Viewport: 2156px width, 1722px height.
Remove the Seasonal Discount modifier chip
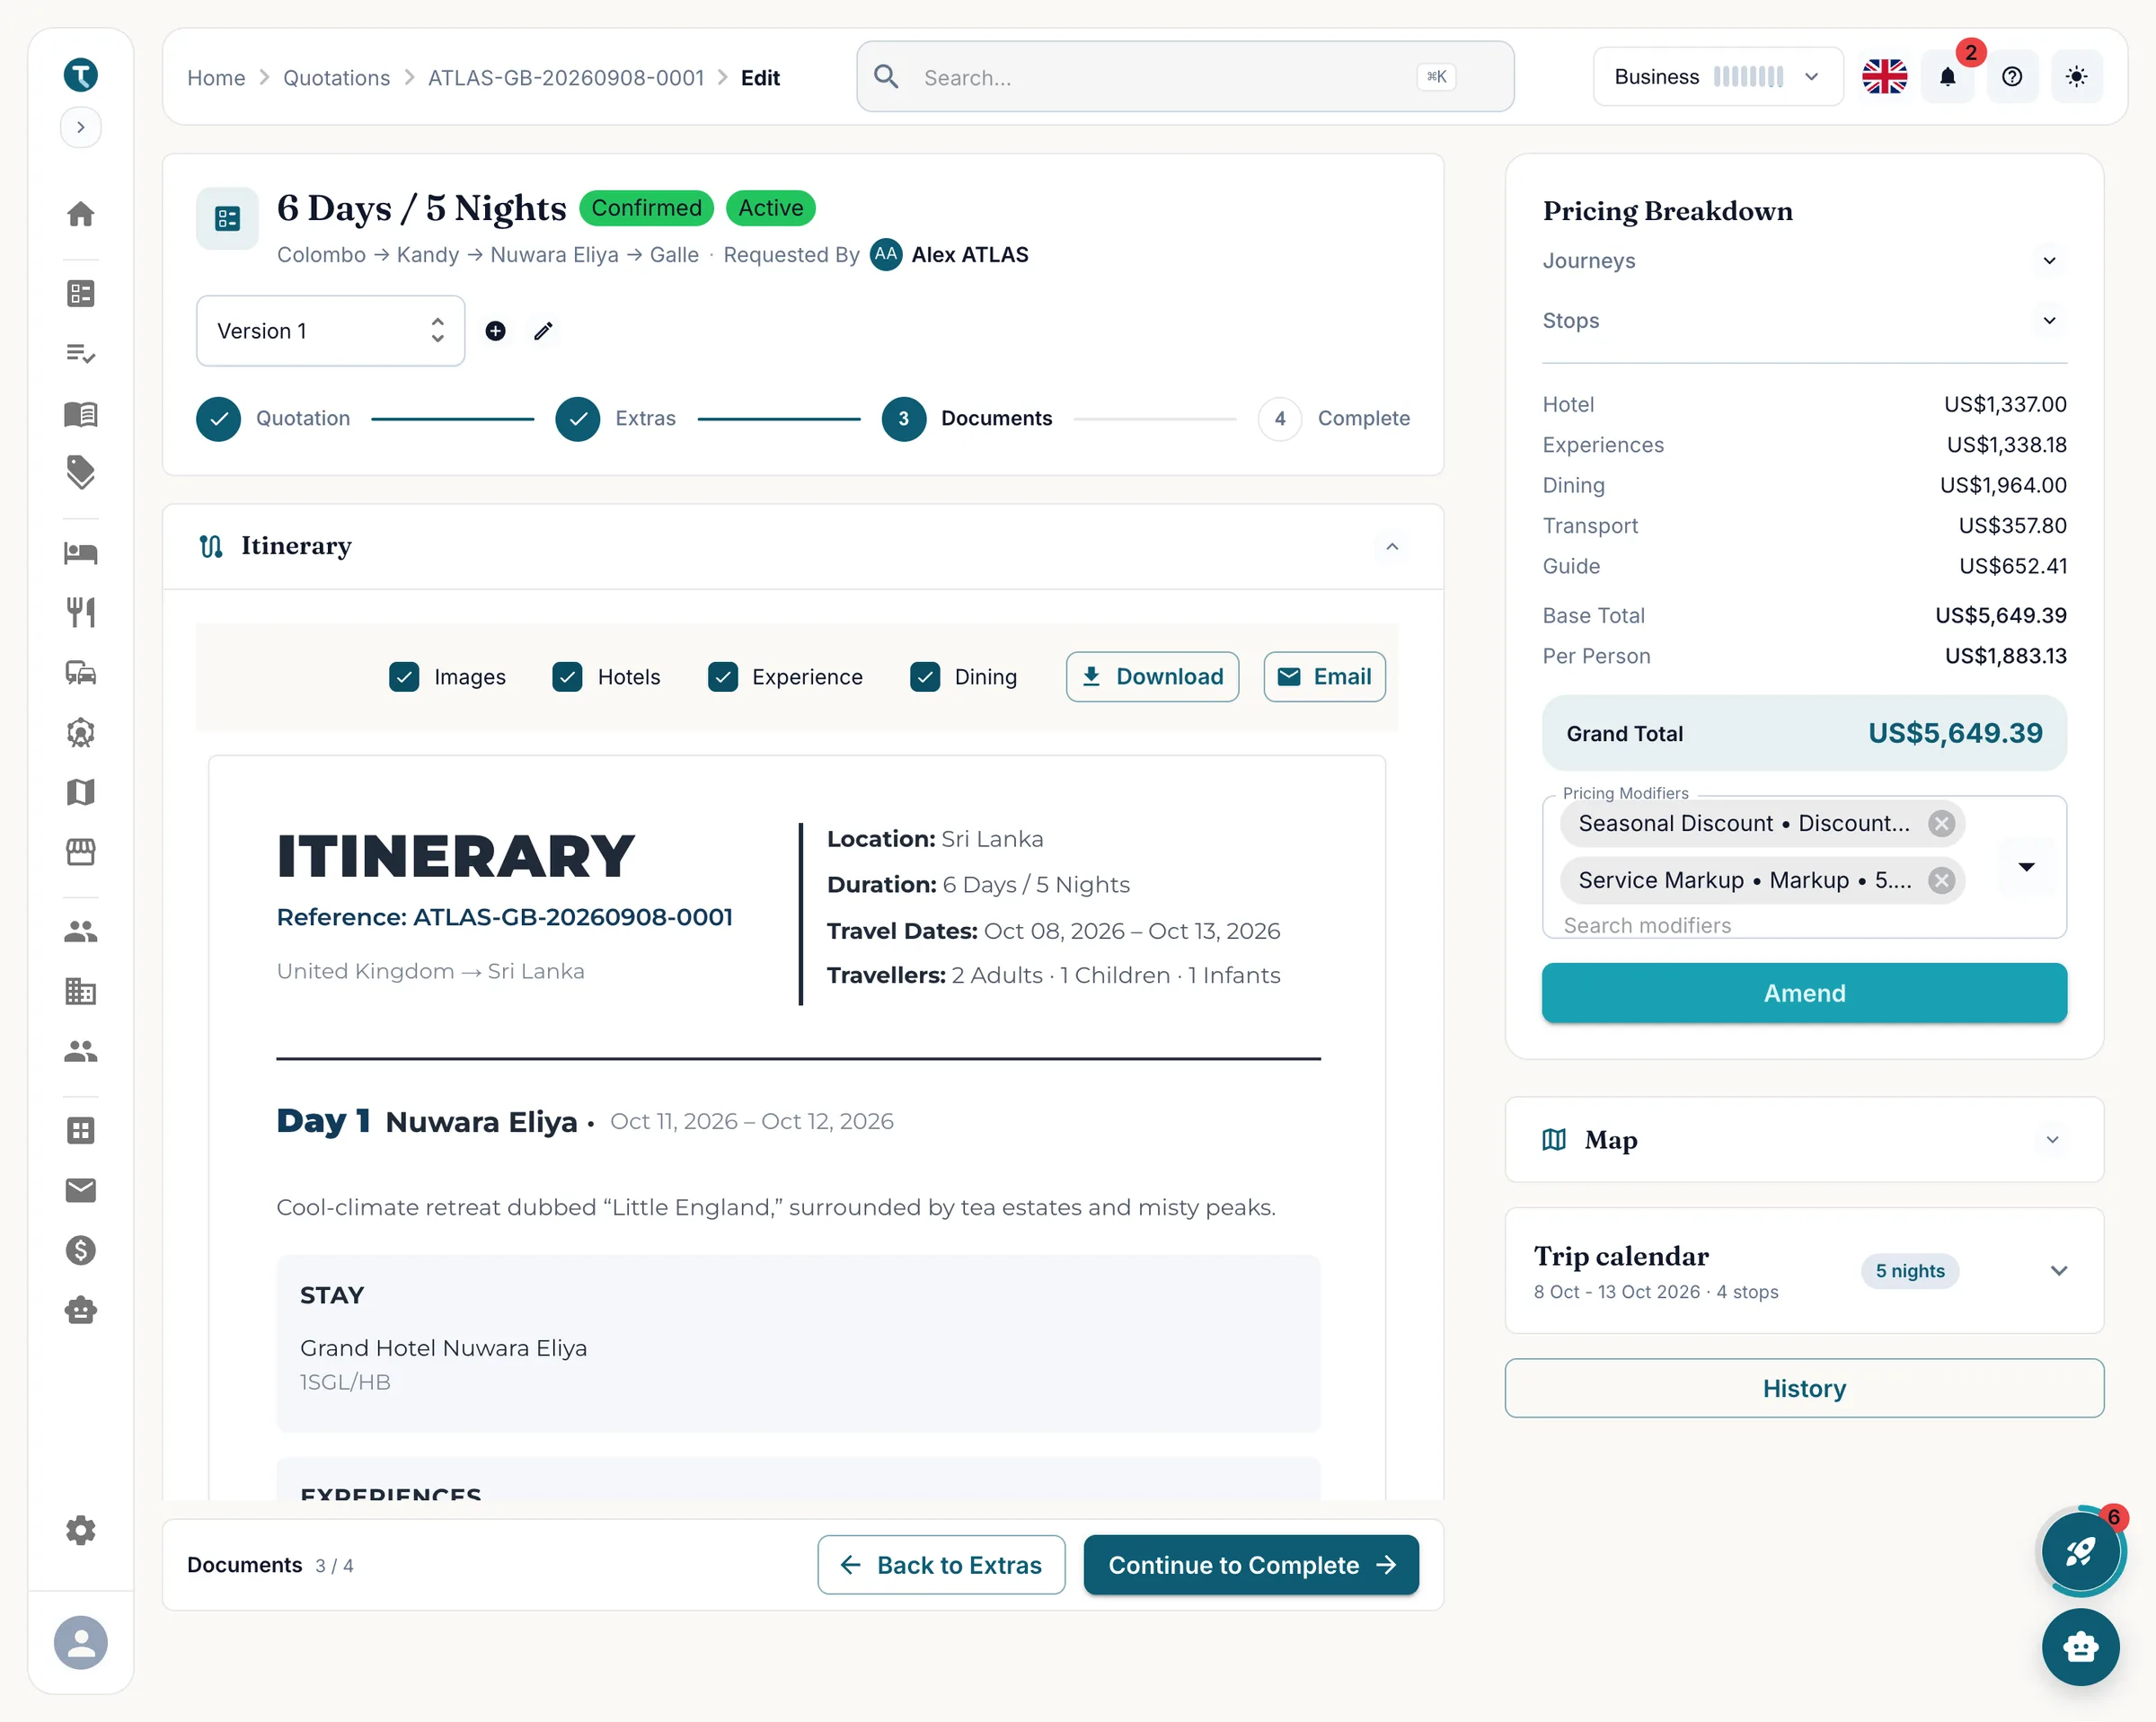click(1941, 823)
